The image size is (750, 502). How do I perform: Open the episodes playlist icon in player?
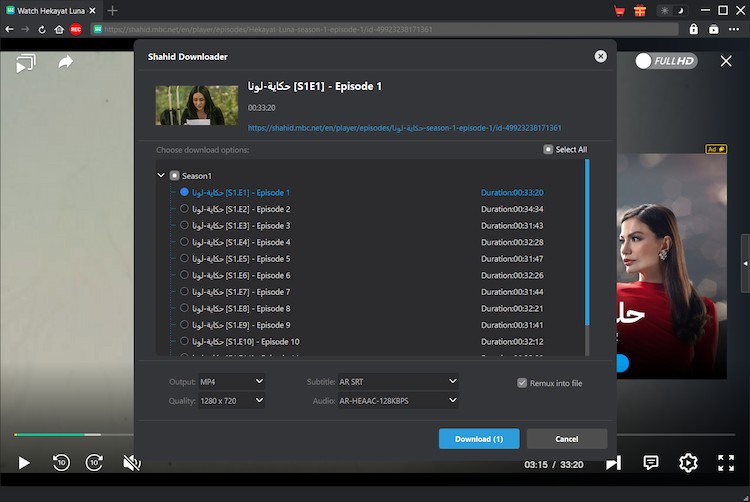(26, 63)
